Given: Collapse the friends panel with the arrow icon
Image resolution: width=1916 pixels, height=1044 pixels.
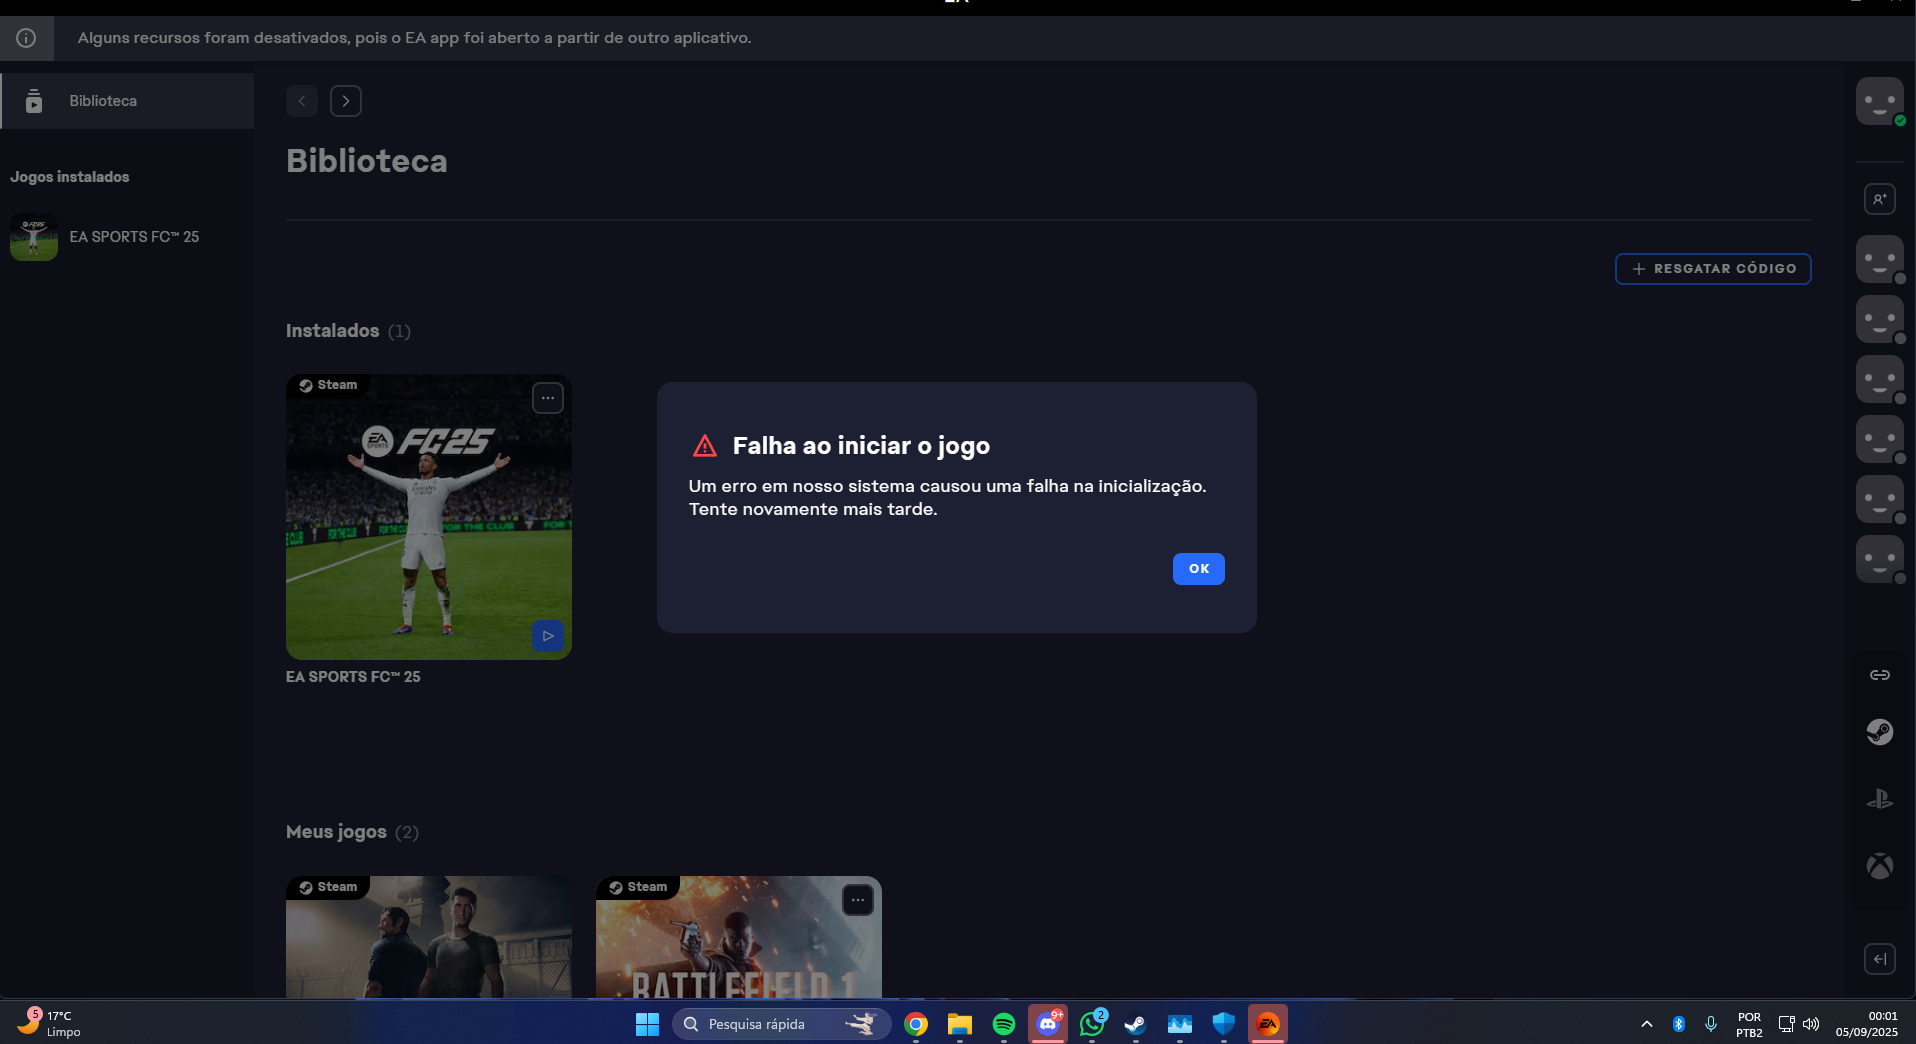Looking at the screenshot, I should coord(1879,959).
